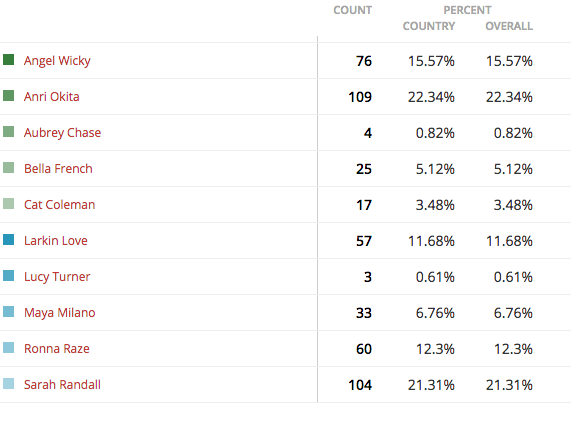
Task: Open the Lucy Turner link
Action: (x=57, y=277)
